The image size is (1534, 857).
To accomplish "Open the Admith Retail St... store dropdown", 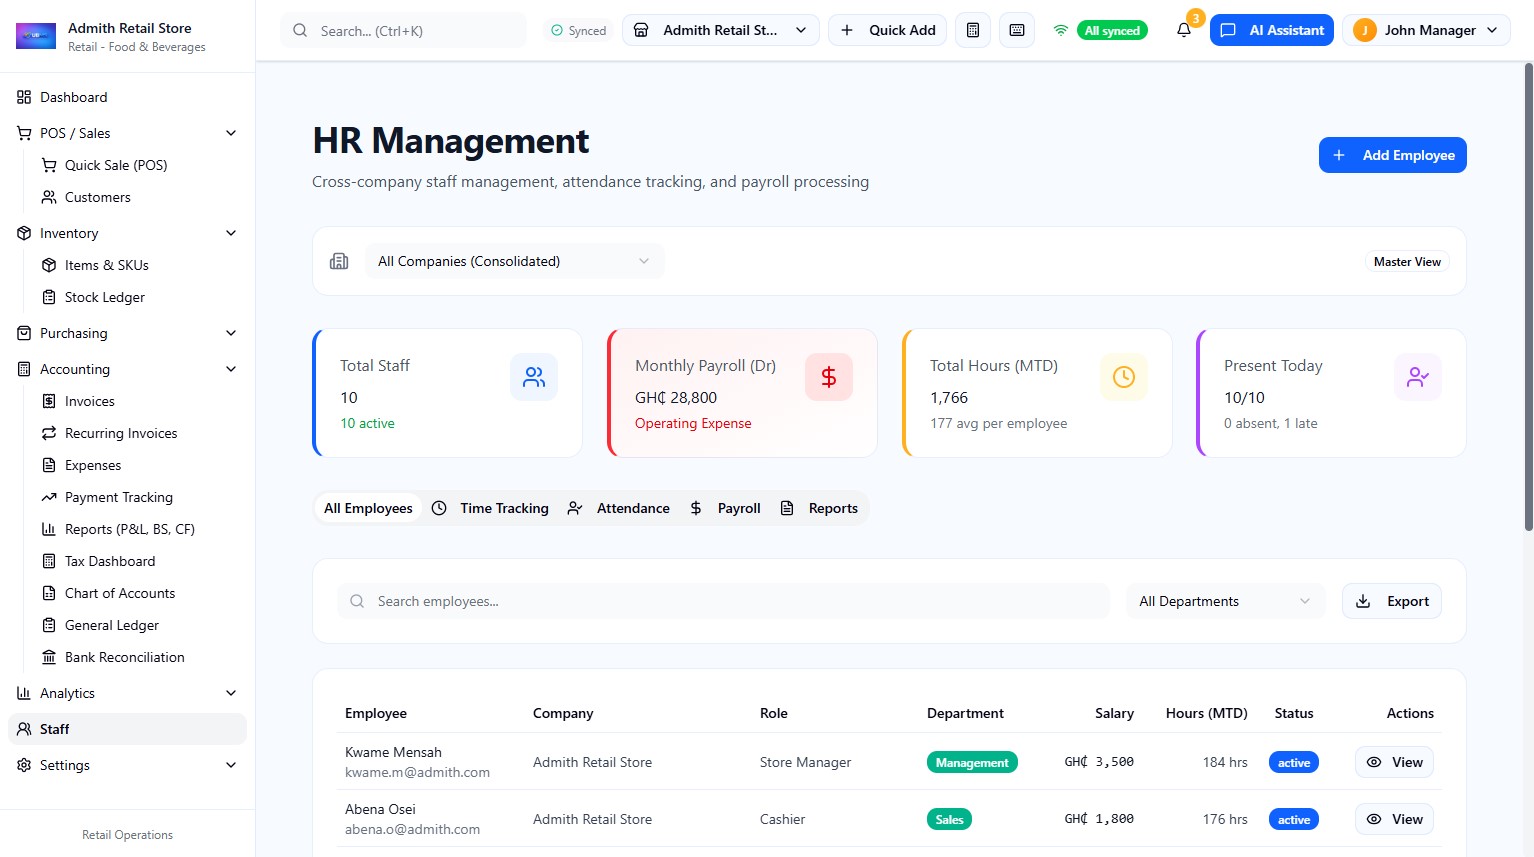I will [x=720, y=30].
